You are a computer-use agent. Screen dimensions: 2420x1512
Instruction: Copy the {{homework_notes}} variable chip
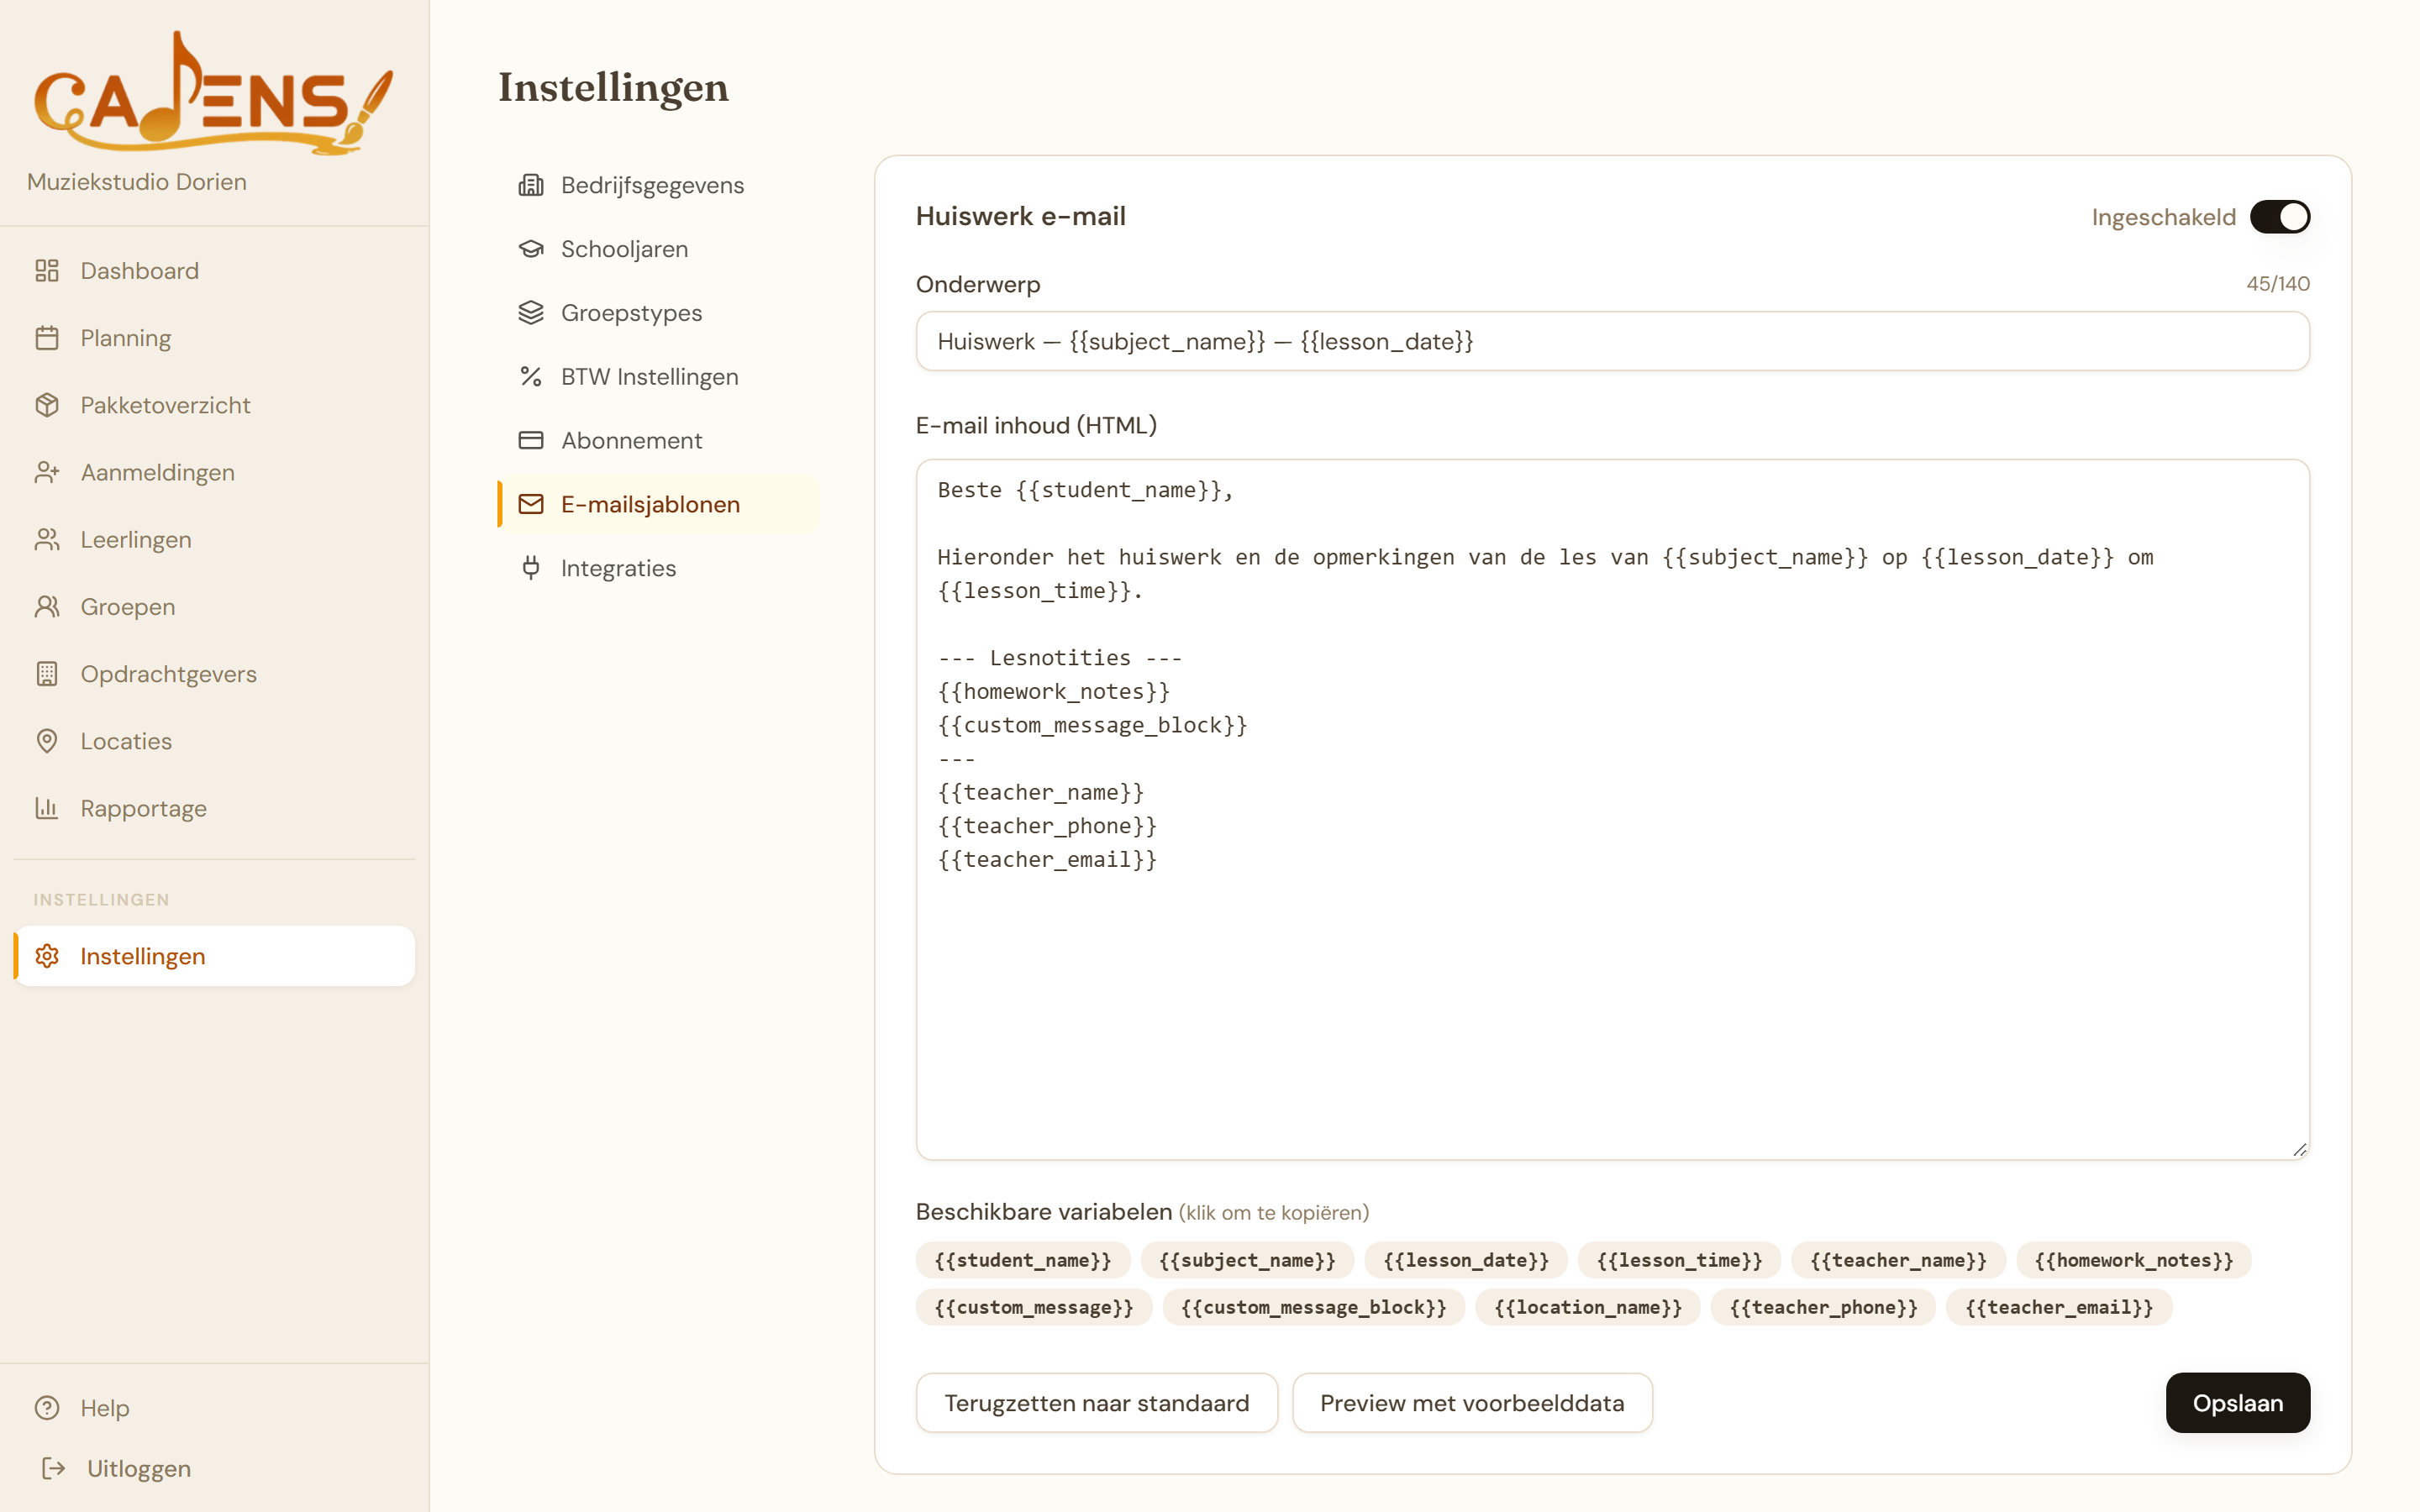coord(2134,1260)
